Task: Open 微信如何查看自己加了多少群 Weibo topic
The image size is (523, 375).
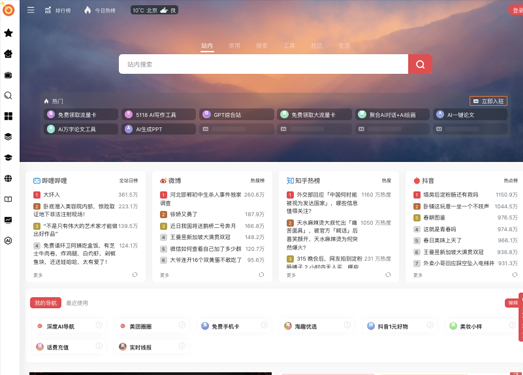Action: pyautogui.click(x=205, y=249)
